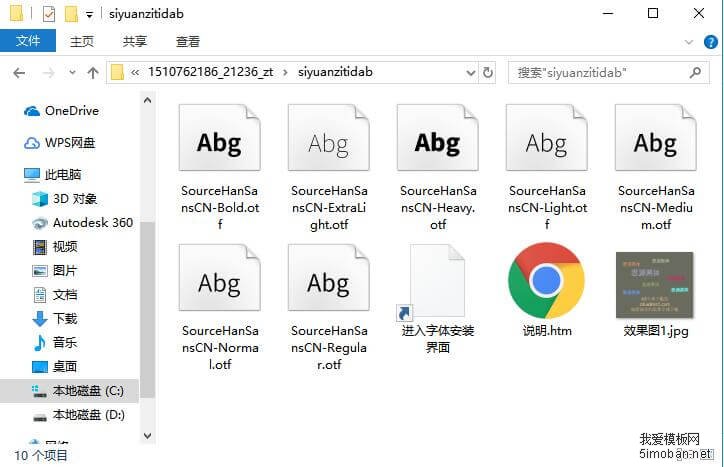This screenshot has height=467, width=724.
Task: Select 本地磁盘 (D:) in navigation pane
Action: [88, 414]
